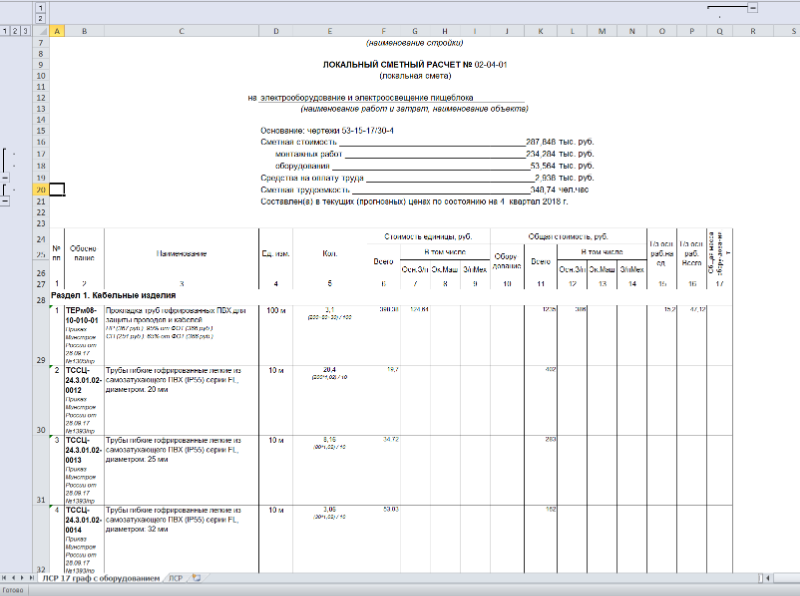
Task: Click the 'Сметная стоимость' label
Action: 298,142
